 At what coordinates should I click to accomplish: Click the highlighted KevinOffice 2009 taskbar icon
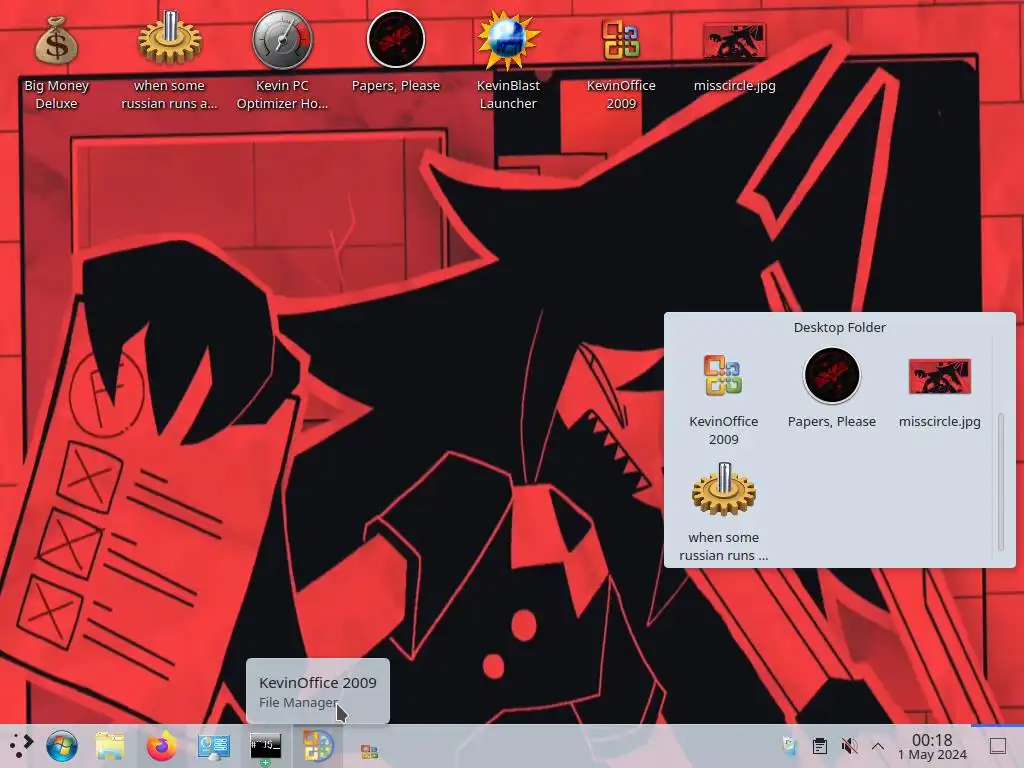[317, 746]
